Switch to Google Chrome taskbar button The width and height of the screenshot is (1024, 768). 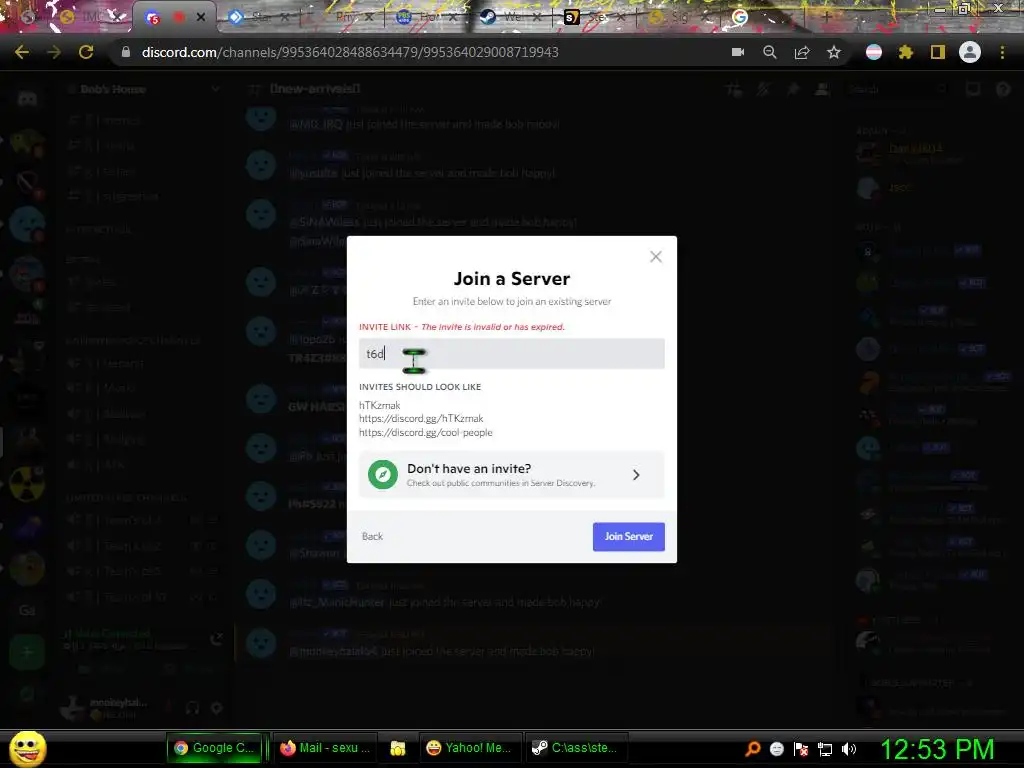coord(216,748)
